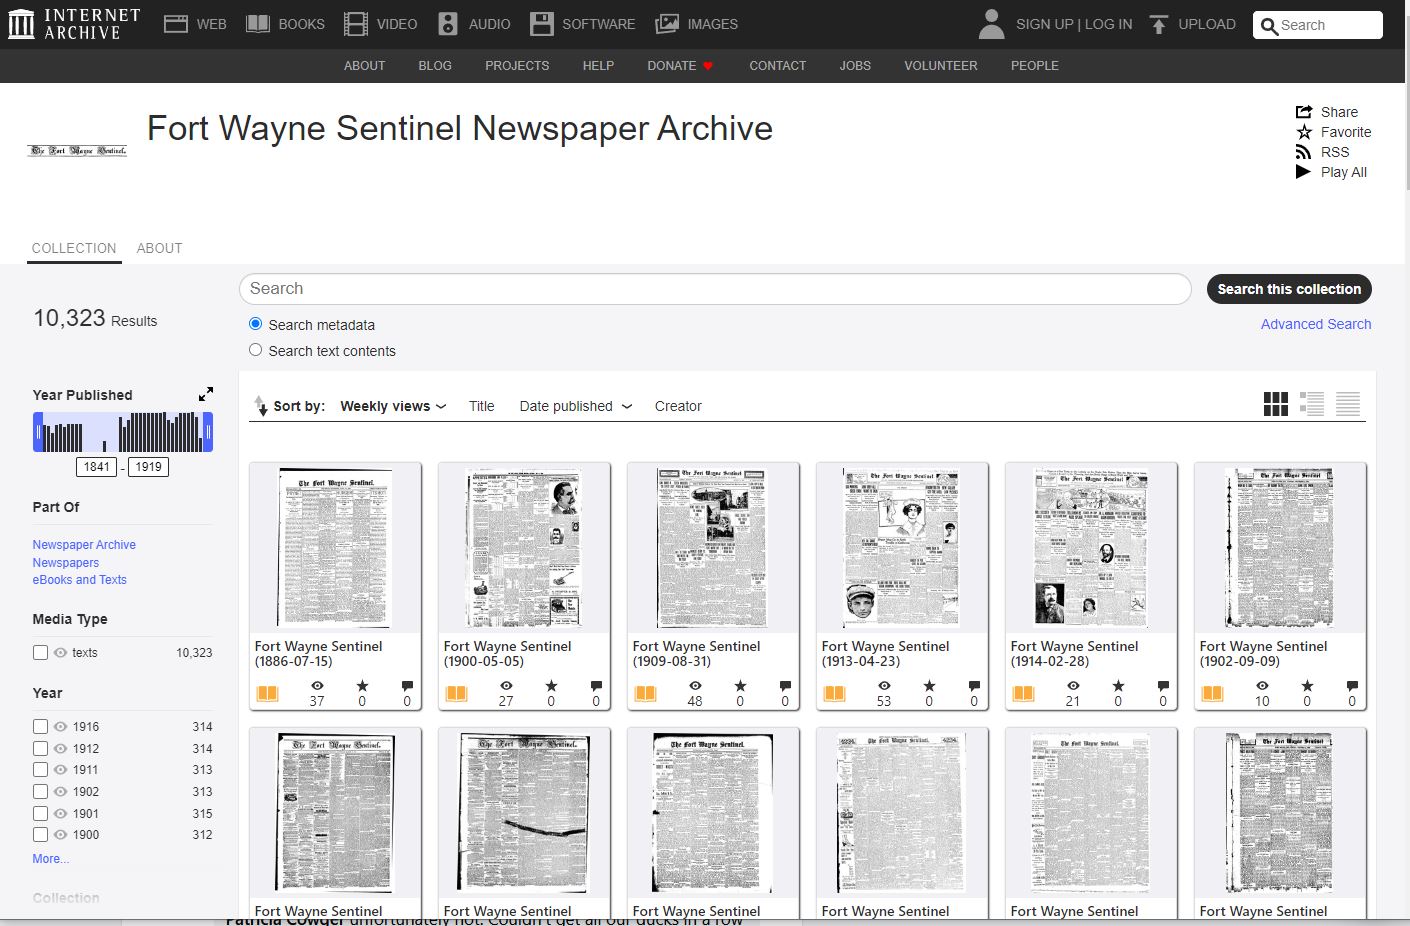The width and height of the screenshot is (1410, 926).
Task: Click the left handle of year range slider
Action: pyautogui.click(x=38, y=432)
